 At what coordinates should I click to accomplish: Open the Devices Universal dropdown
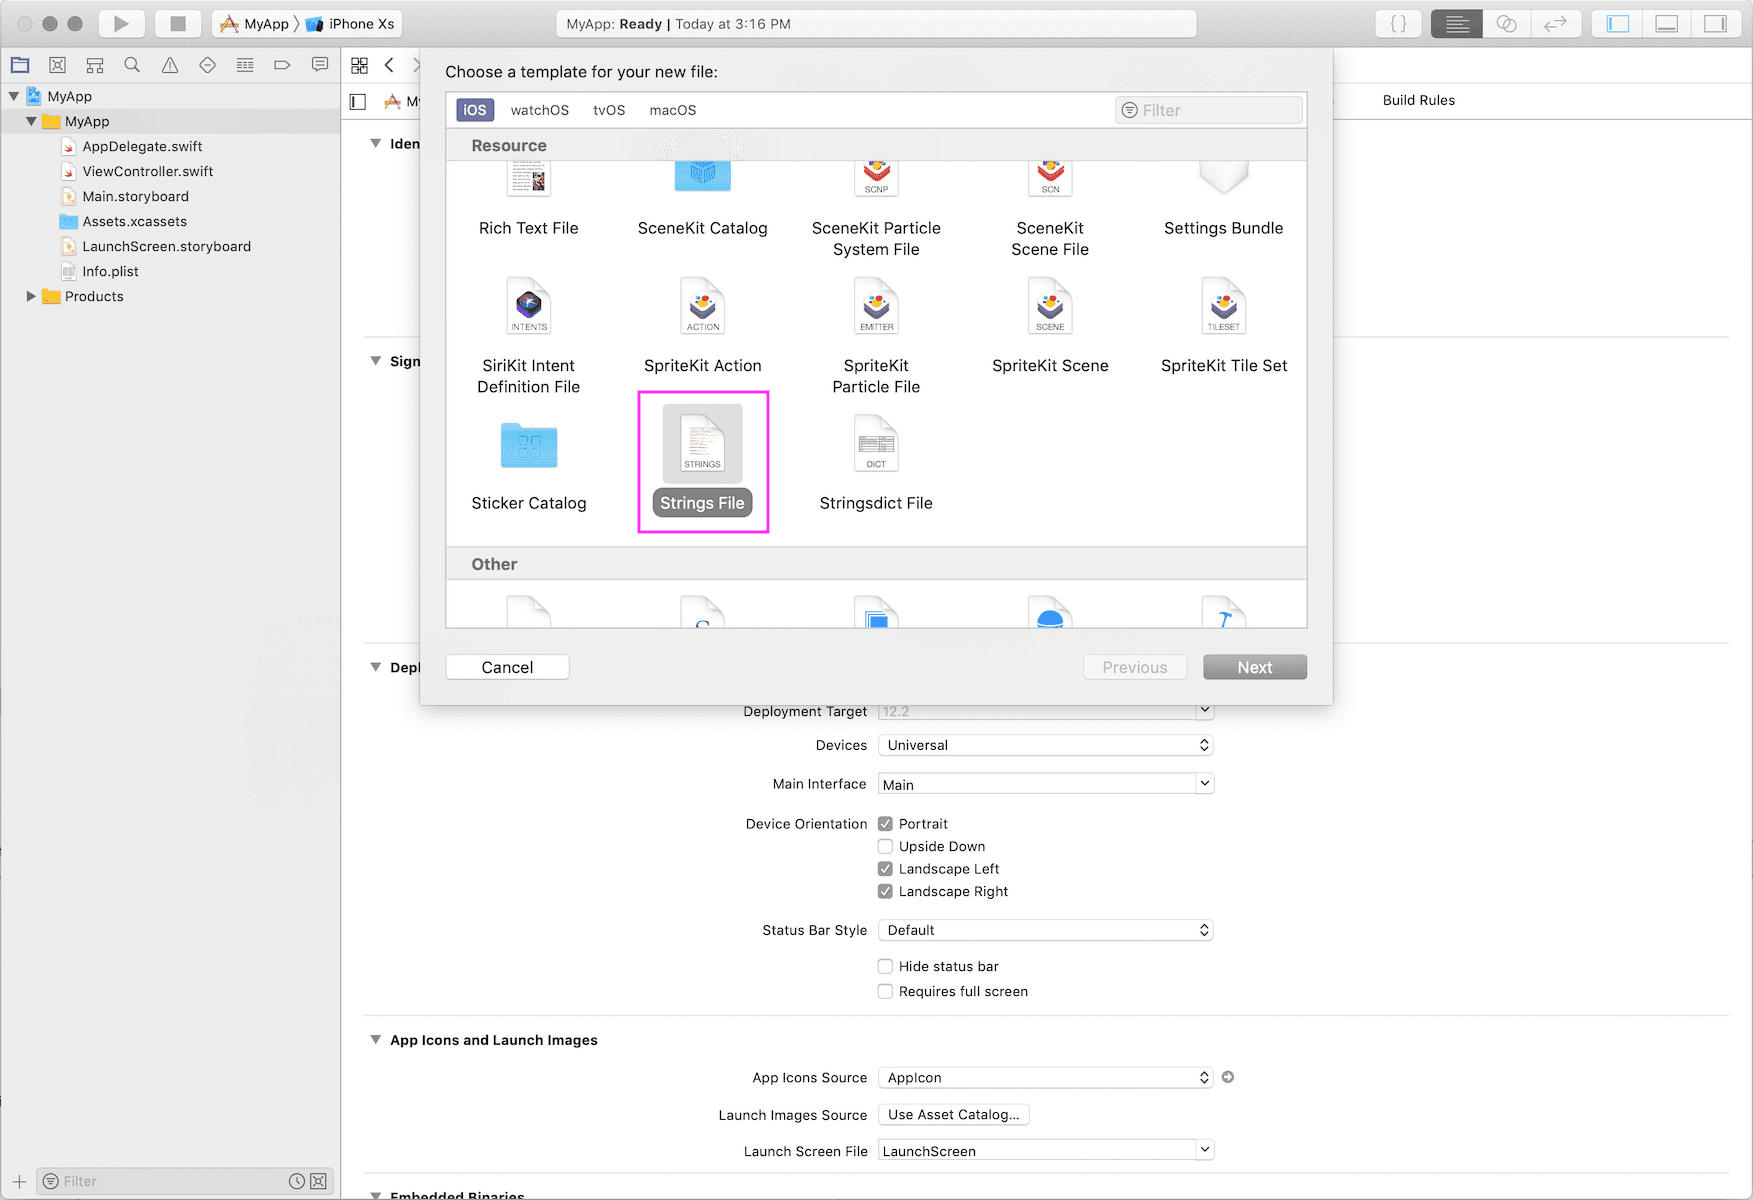(1045, 745)
